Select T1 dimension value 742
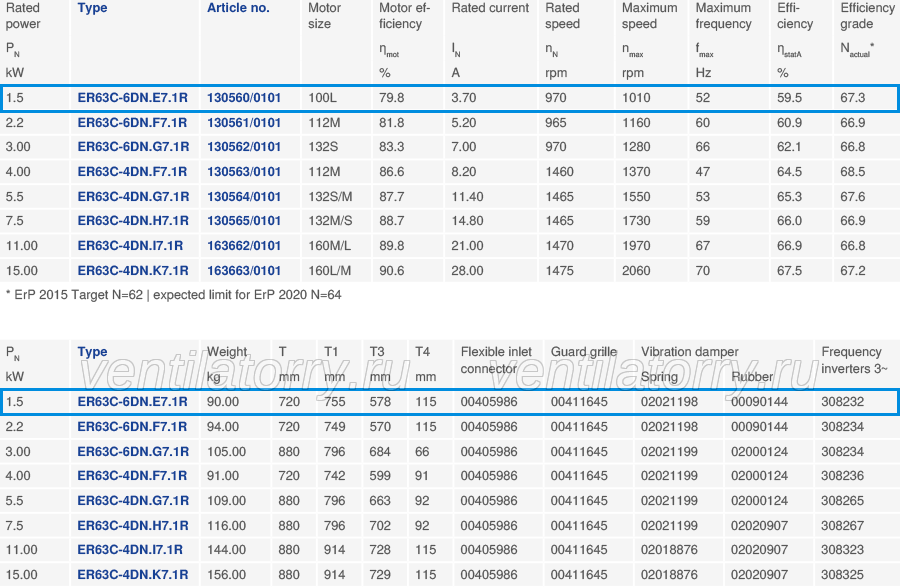The image size is (900, 588). [335, 476]
